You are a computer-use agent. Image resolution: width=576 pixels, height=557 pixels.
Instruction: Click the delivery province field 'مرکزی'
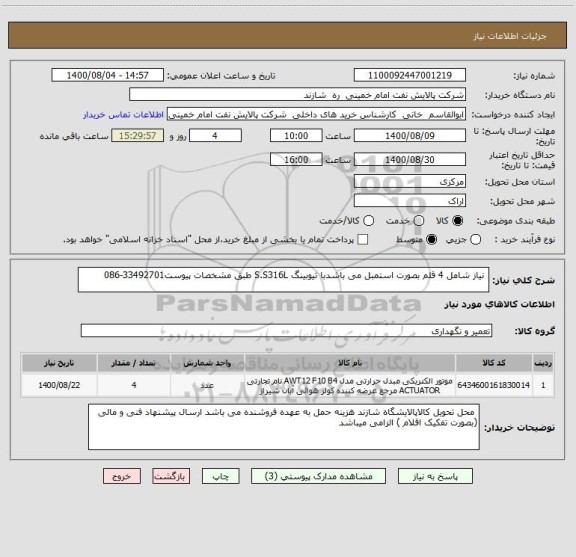[410, 181]
